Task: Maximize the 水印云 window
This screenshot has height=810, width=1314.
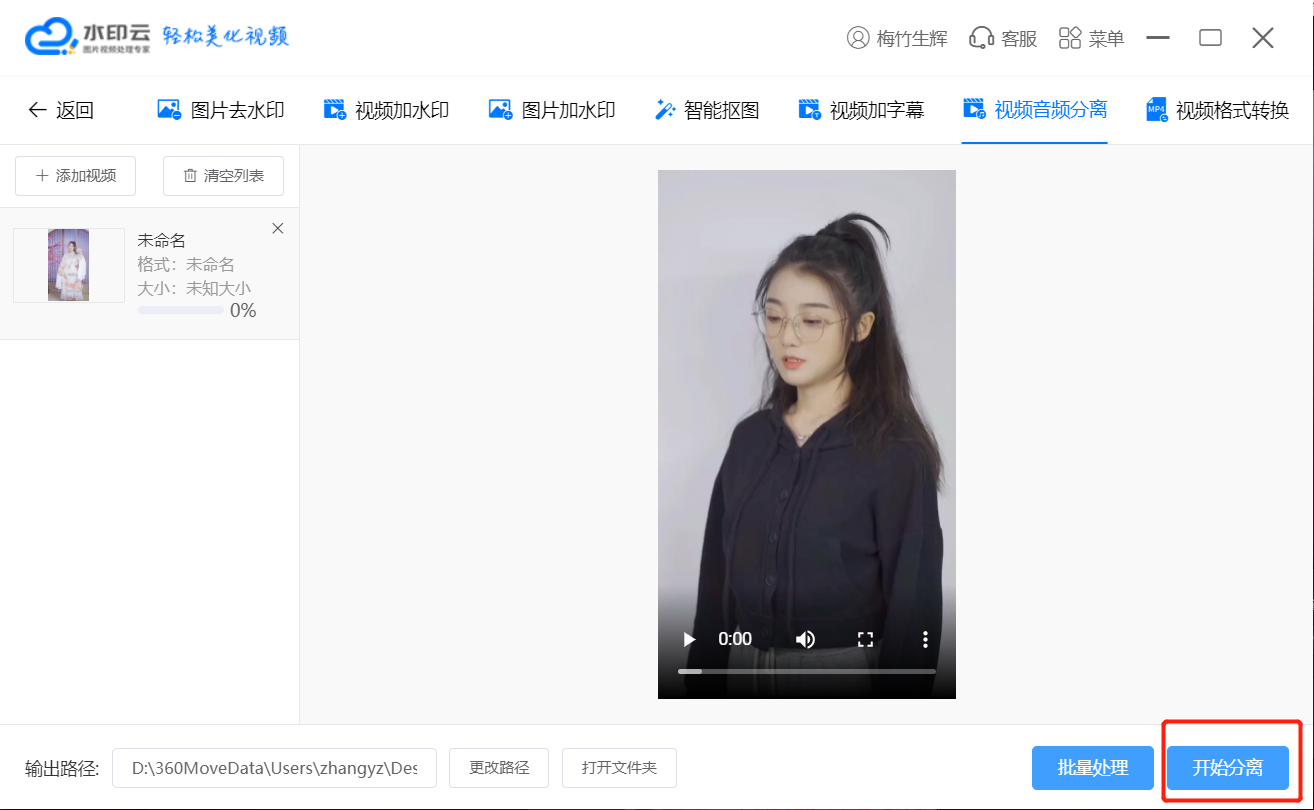Action: point(1211,38)
